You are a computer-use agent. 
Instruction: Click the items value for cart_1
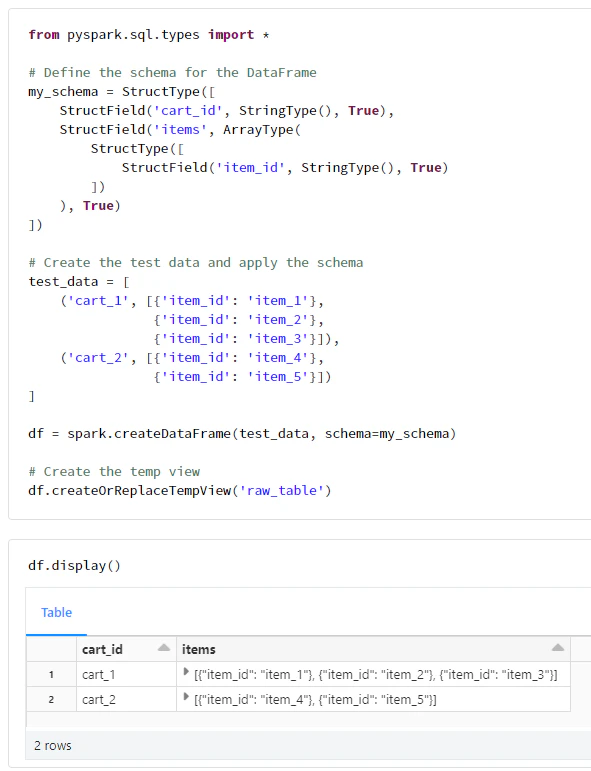[376, 675]
